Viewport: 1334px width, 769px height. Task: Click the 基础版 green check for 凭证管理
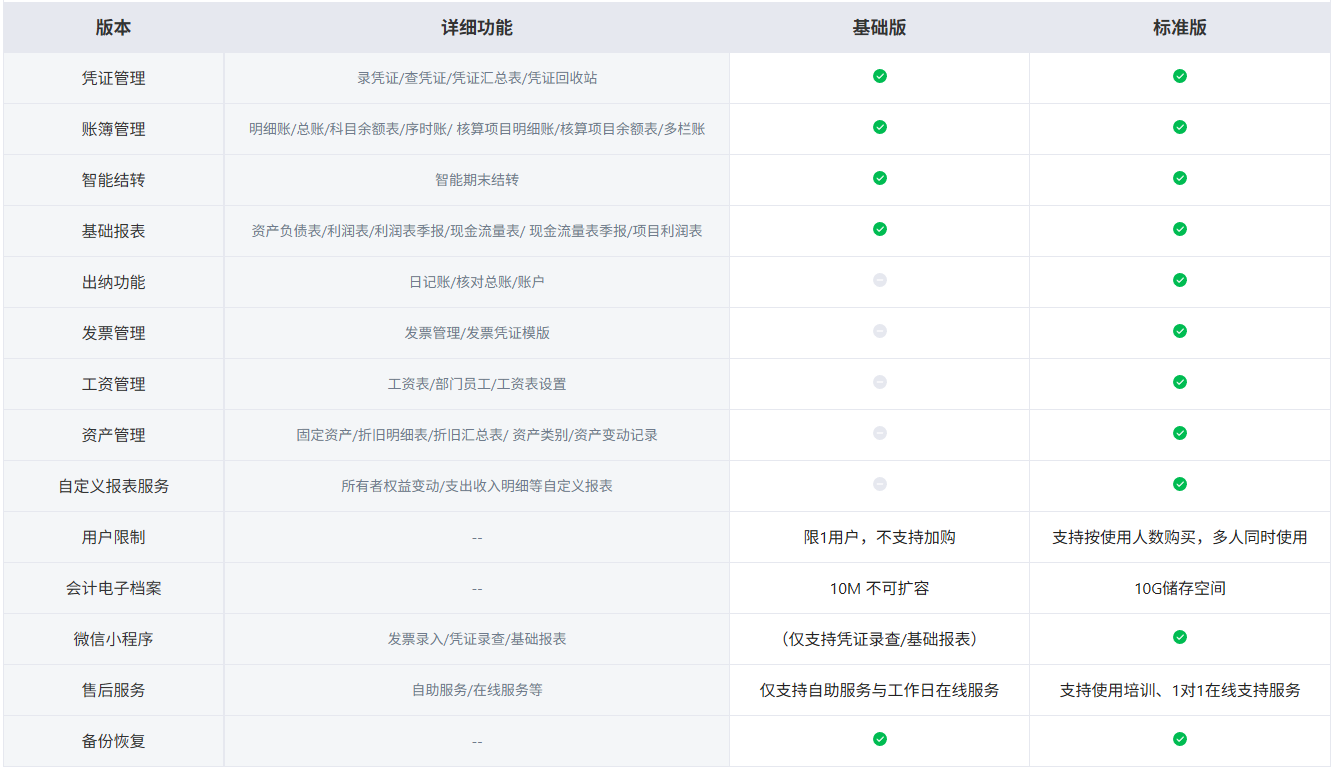tap(879, 76)
